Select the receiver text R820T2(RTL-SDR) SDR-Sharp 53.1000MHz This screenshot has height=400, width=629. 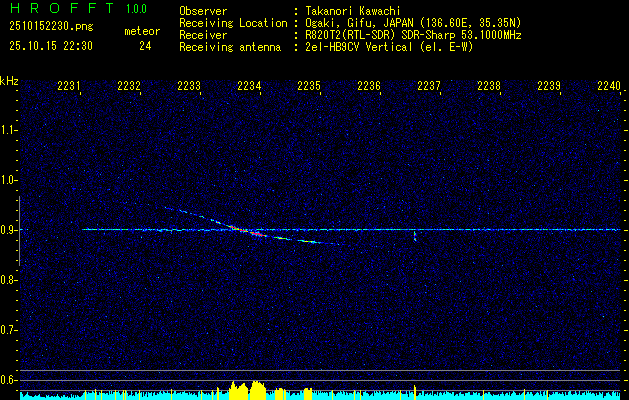pyautogui.click(x=413, y=35)
